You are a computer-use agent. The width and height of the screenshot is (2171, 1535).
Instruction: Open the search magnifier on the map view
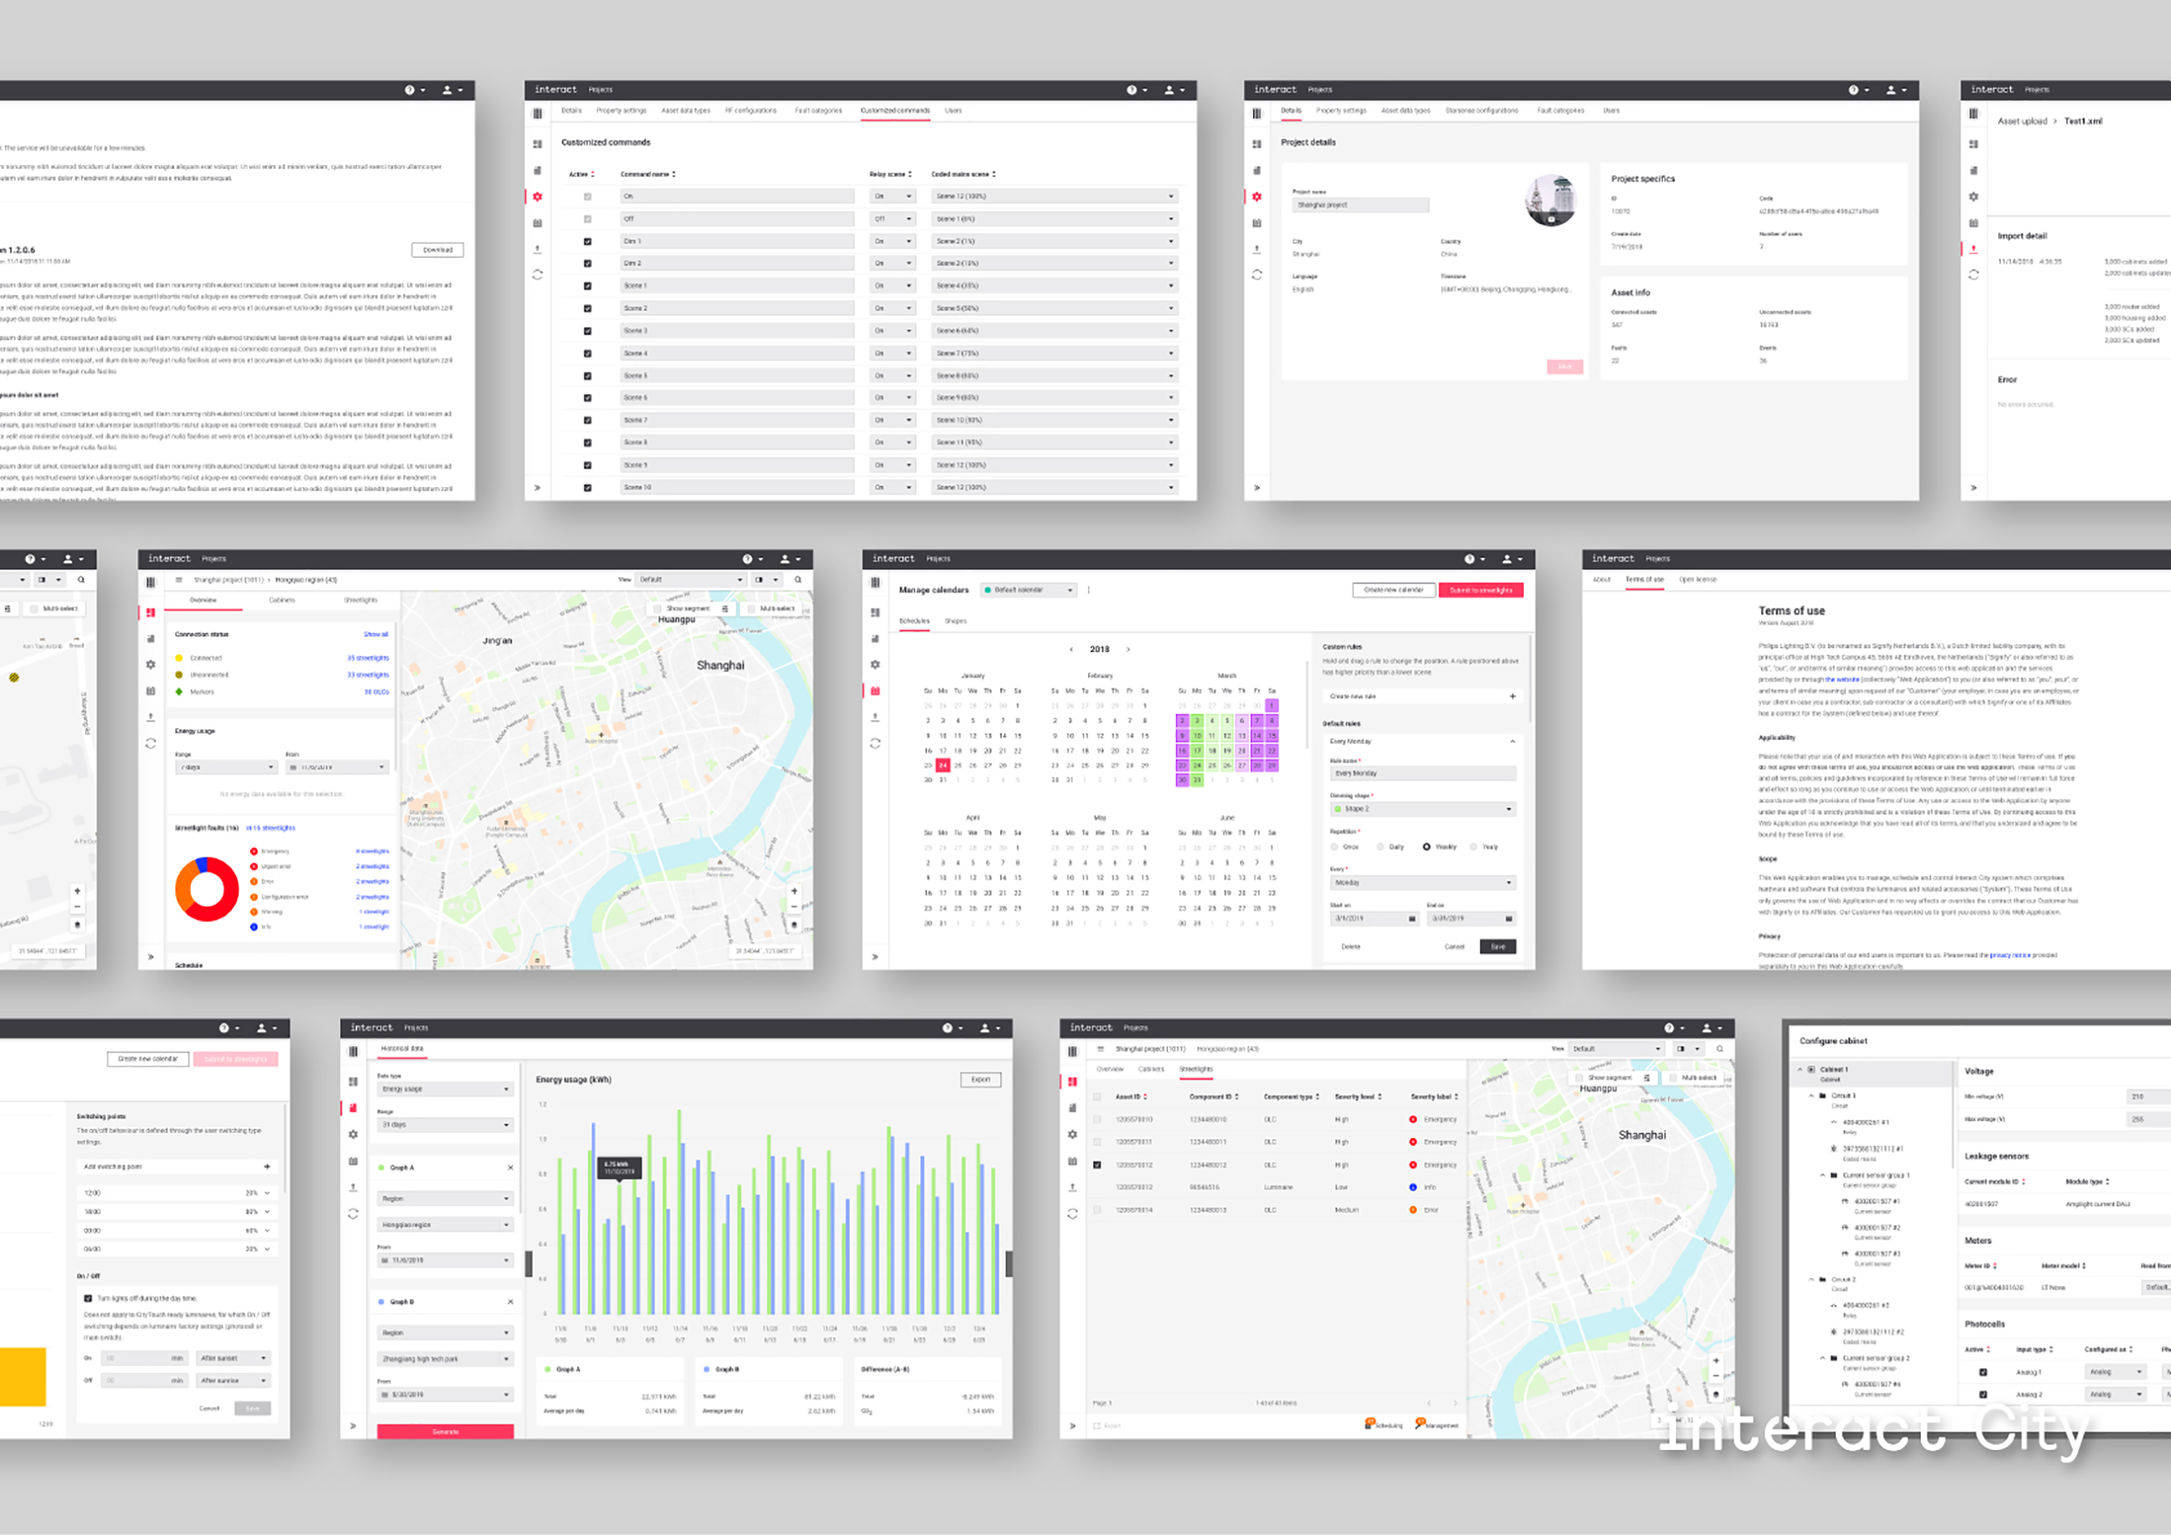pos(798,579)
